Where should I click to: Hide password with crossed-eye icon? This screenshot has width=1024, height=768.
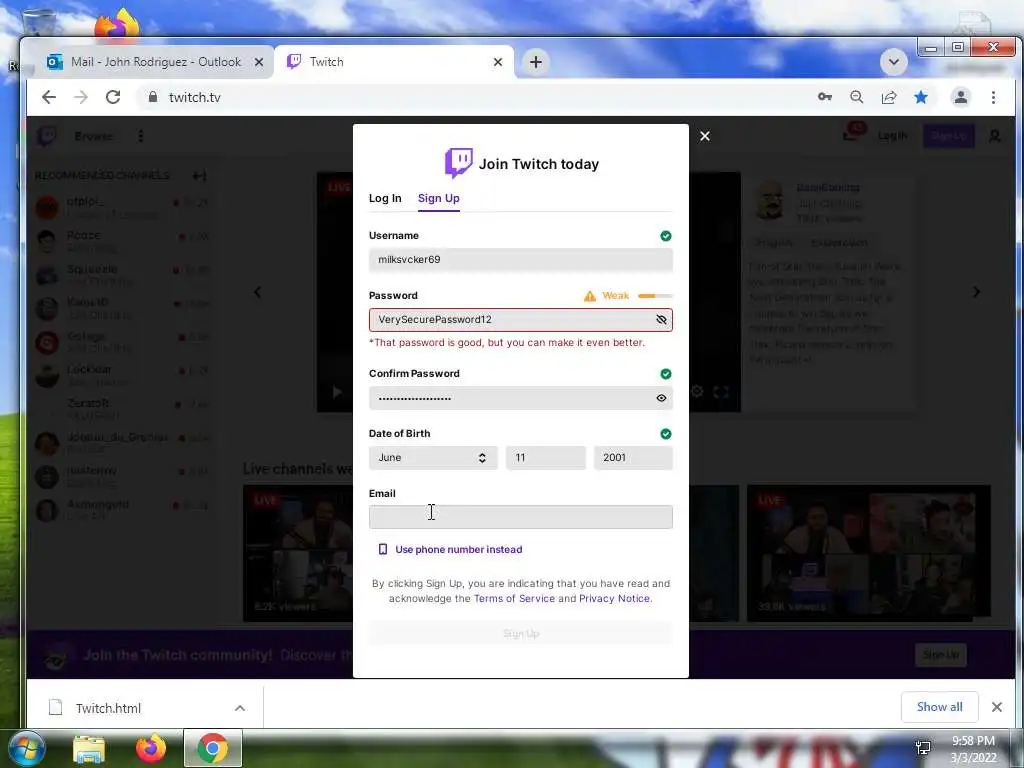[661, 319]
